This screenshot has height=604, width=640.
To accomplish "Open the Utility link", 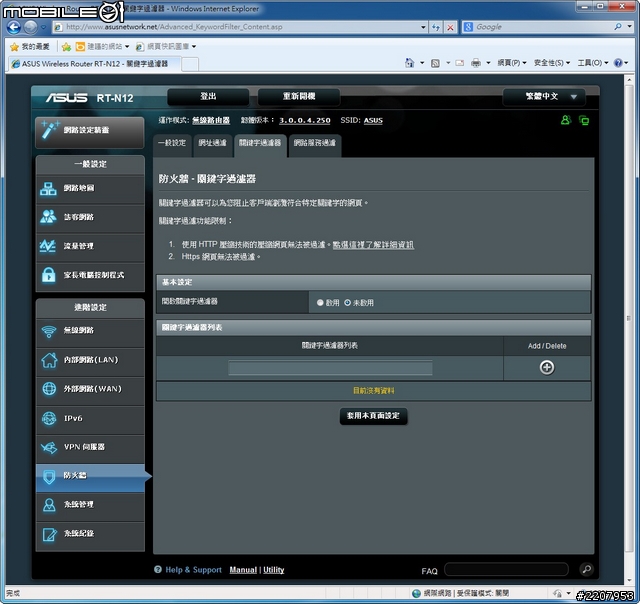I will pos(273,570).
